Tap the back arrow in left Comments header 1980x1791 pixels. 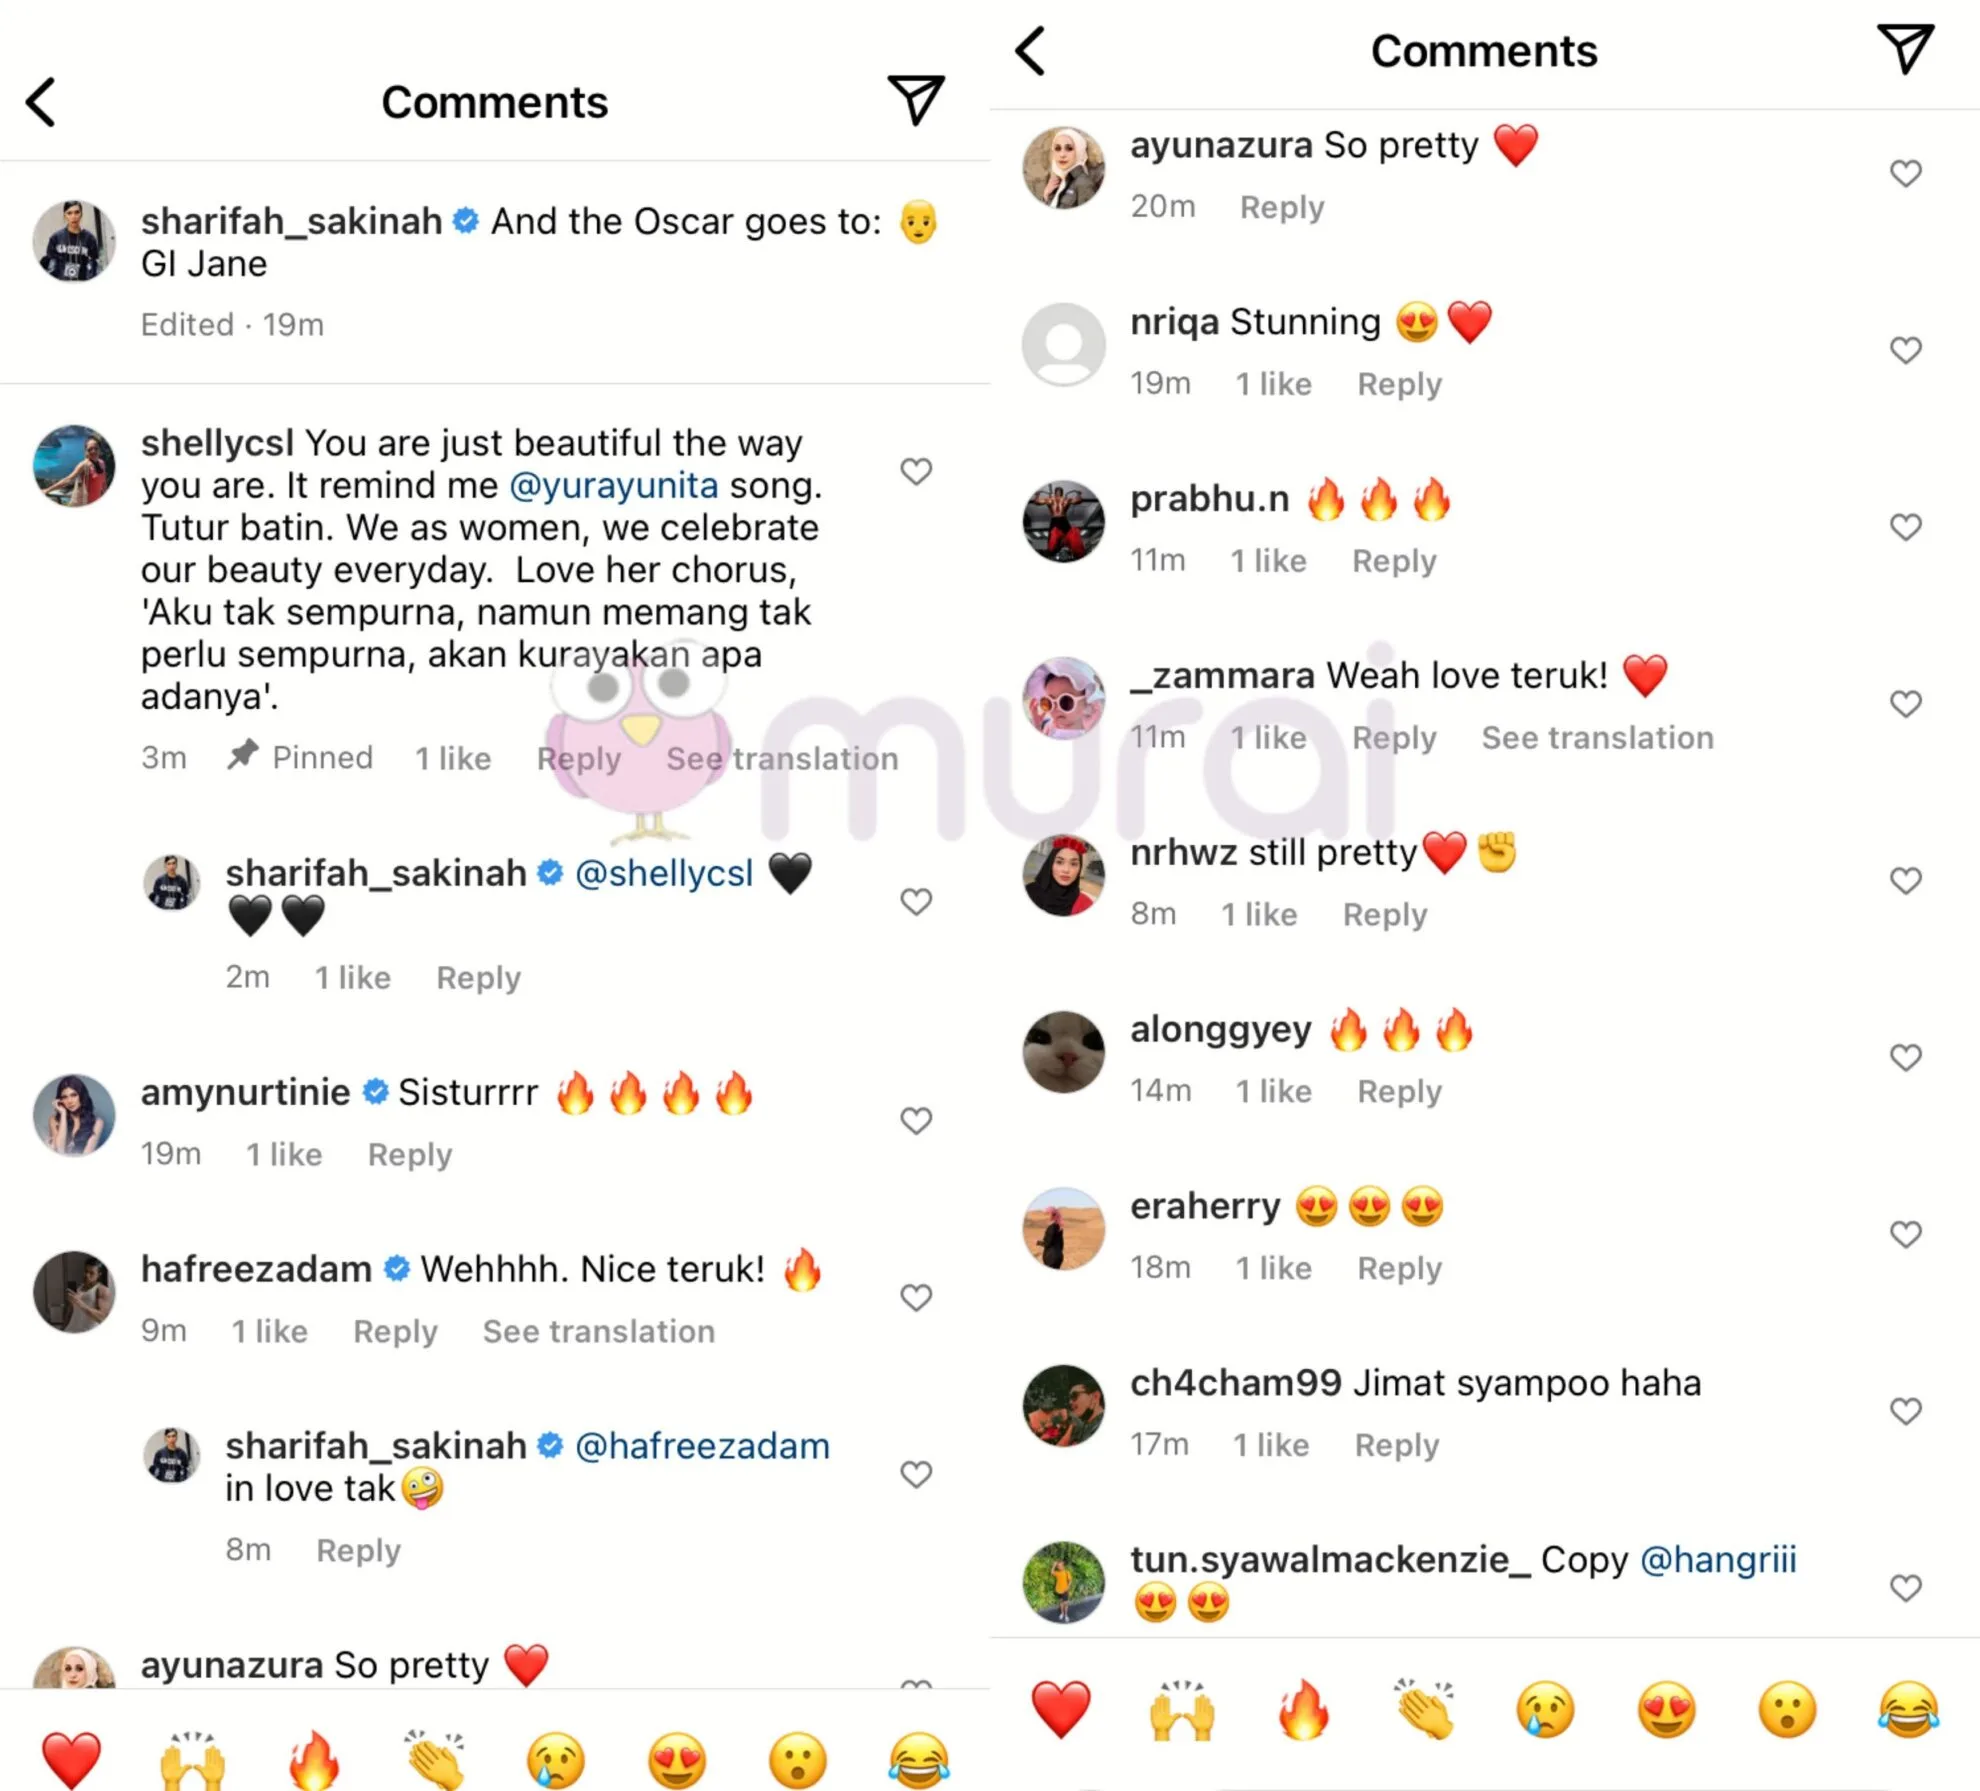click(41, 102)
